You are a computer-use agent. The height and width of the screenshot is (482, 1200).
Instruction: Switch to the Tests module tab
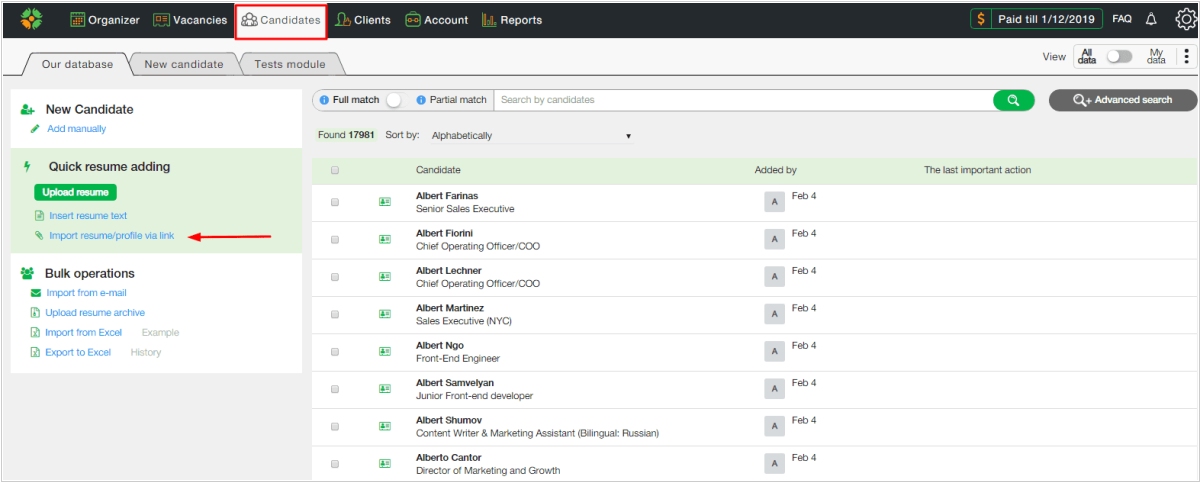point(289,64)
